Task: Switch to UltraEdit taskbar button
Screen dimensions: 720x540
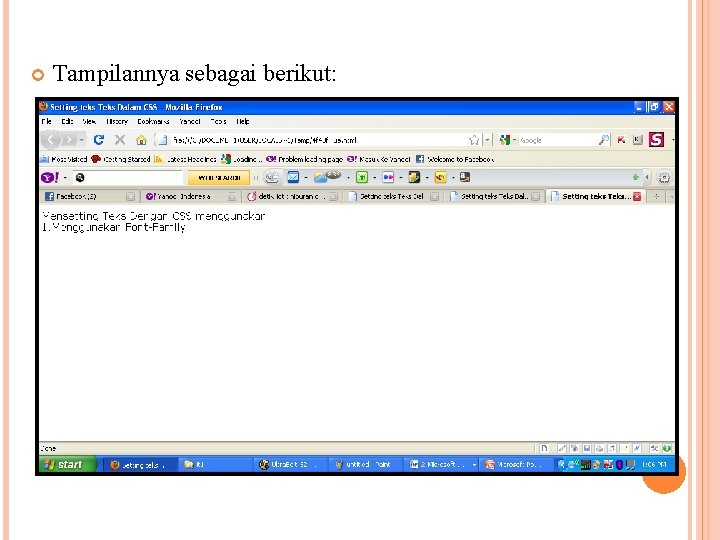Action: point(290,465)
